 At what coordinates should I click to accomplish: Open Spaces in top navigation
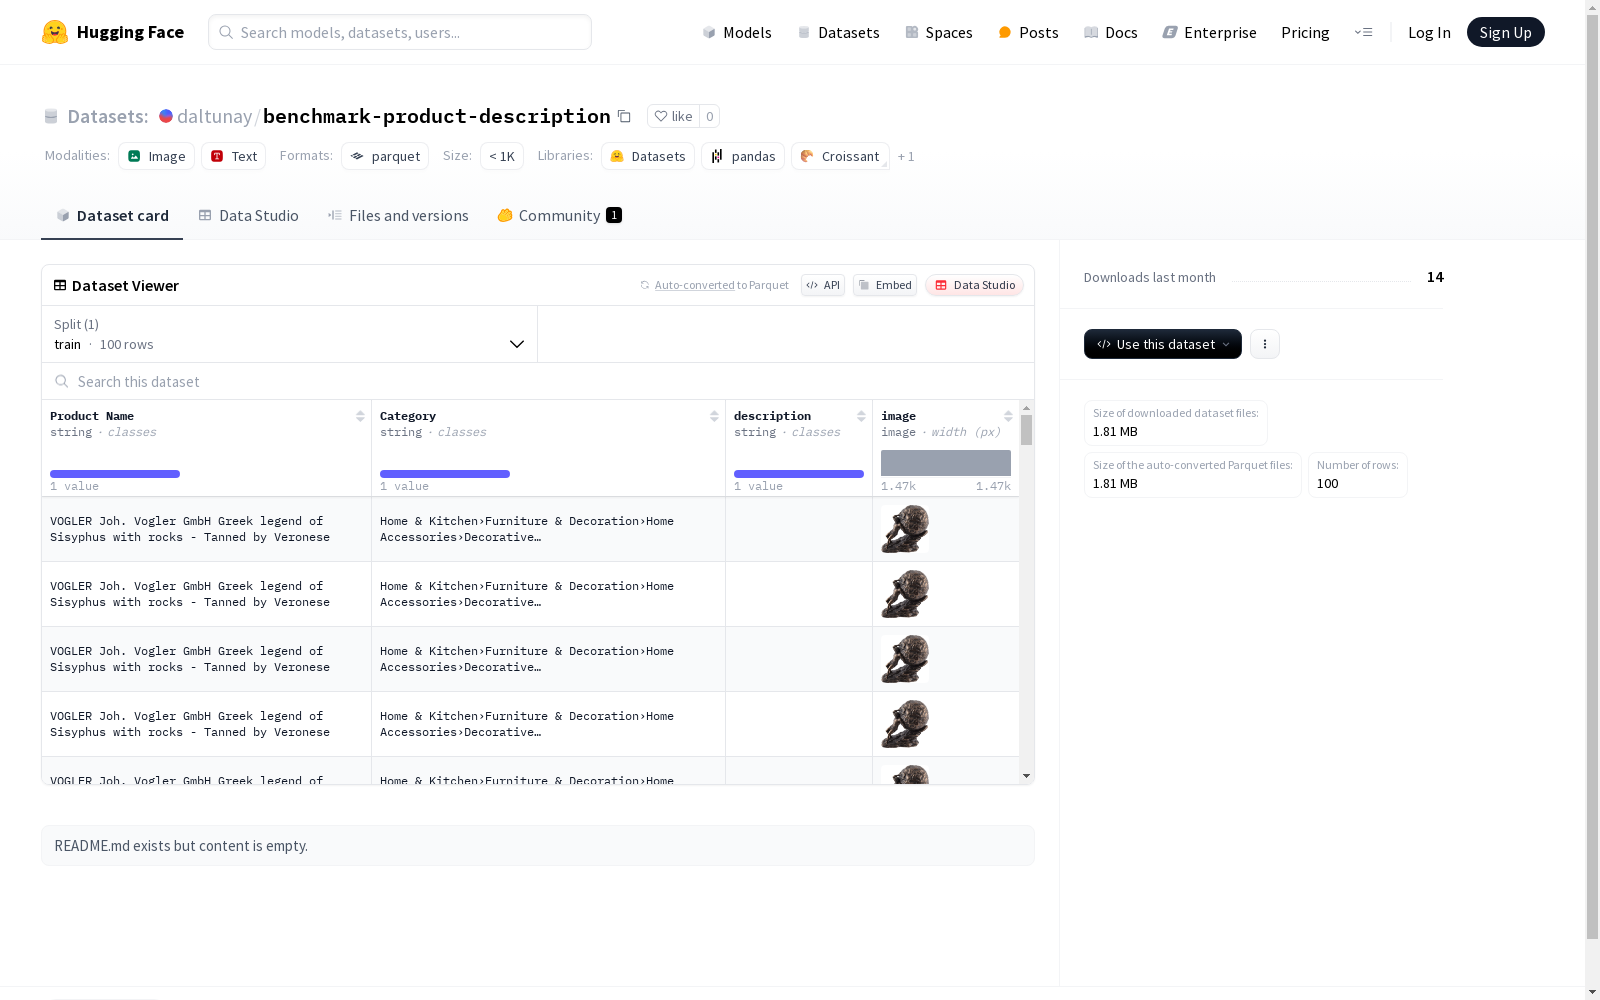pos(939,32)
